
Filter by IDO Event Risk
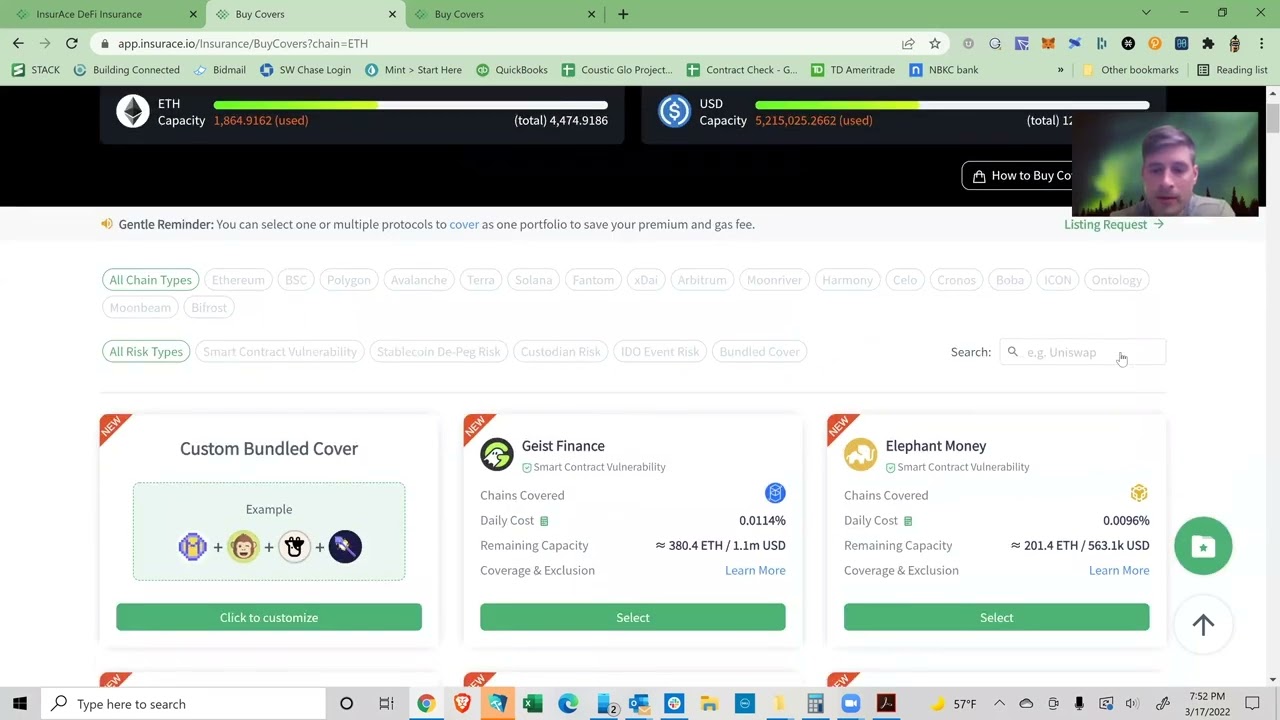tap(660, 352)
